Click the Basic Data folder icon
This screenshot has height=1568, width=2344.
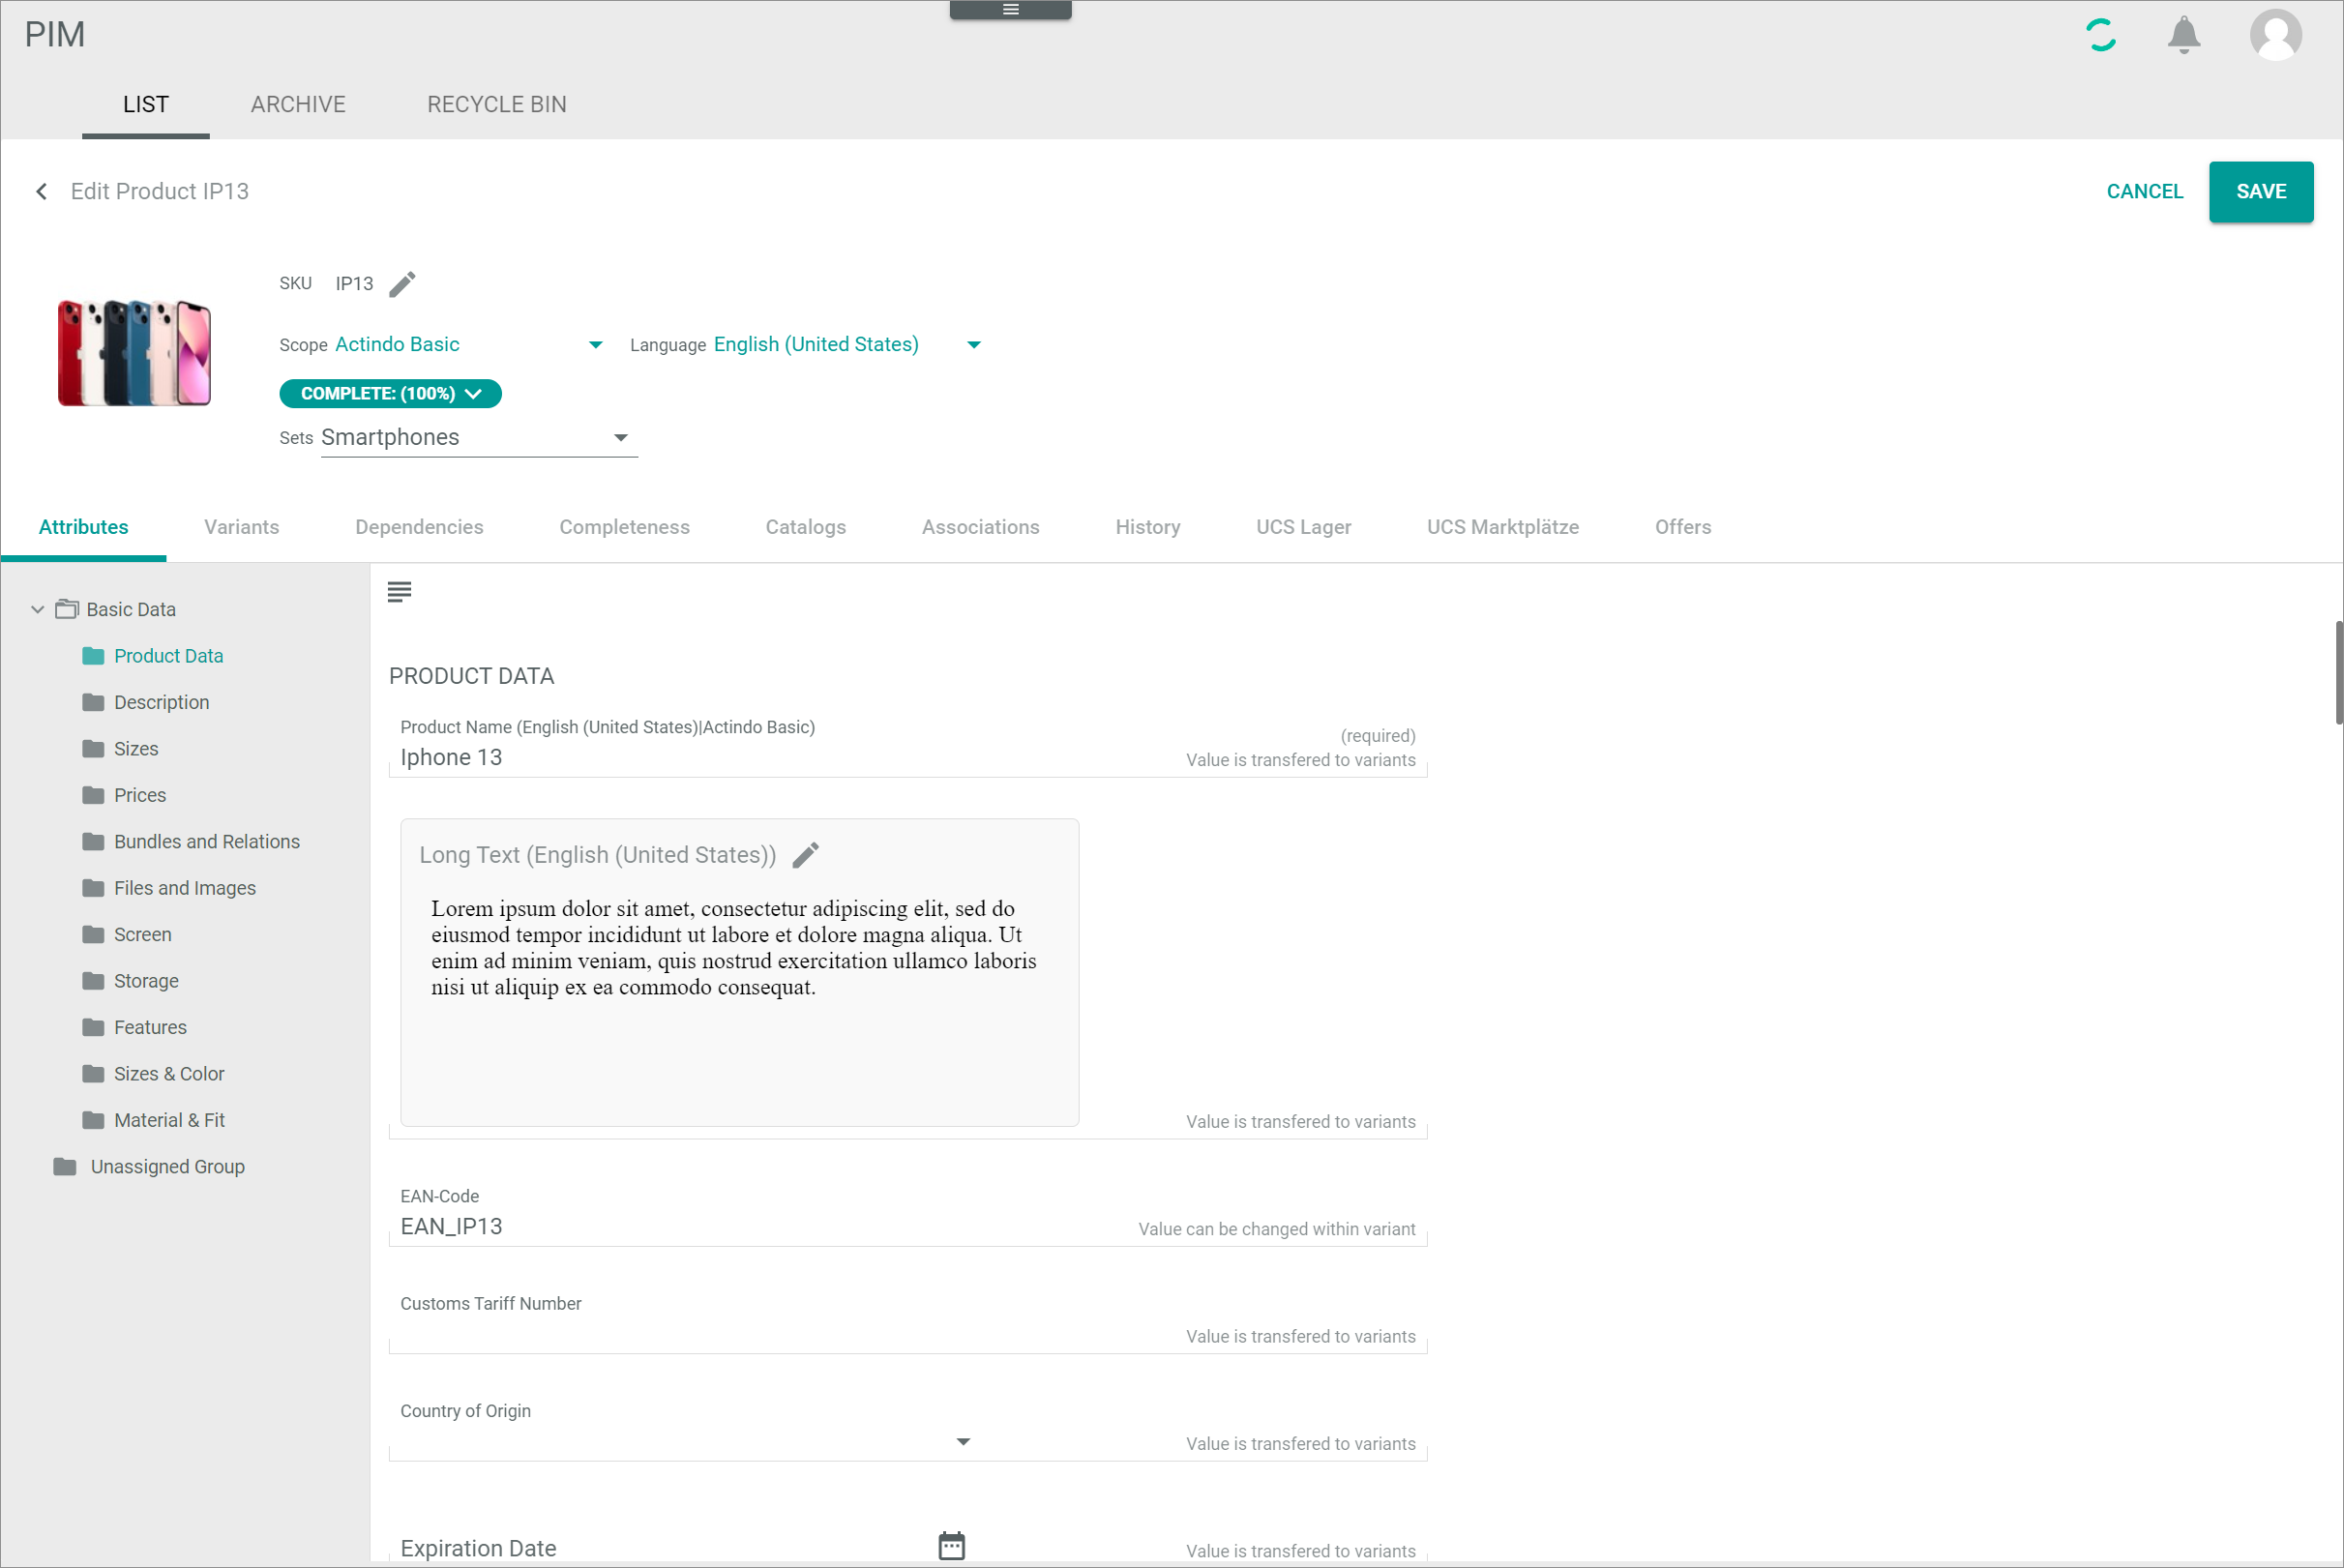point(67,609)
